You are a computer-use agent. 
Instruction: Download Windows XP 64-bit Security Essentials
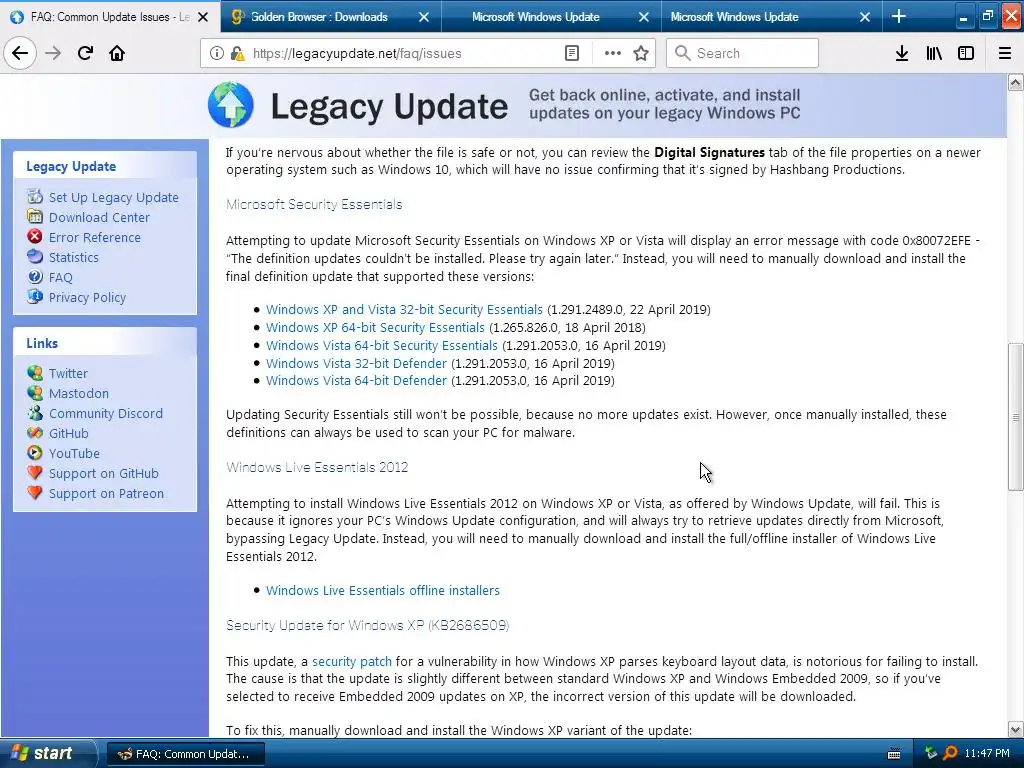point(375,327)
